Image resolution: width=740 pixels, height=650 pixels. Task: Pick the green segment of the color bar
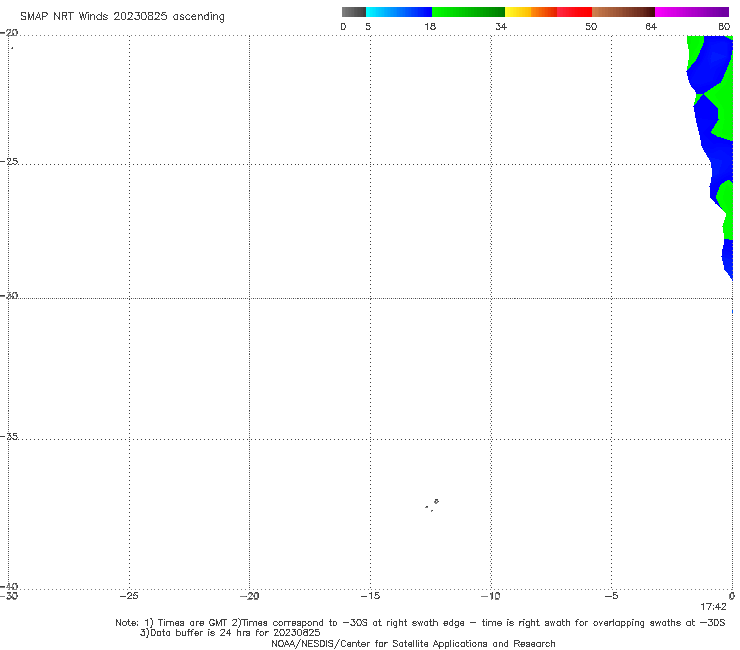point(468,12)
